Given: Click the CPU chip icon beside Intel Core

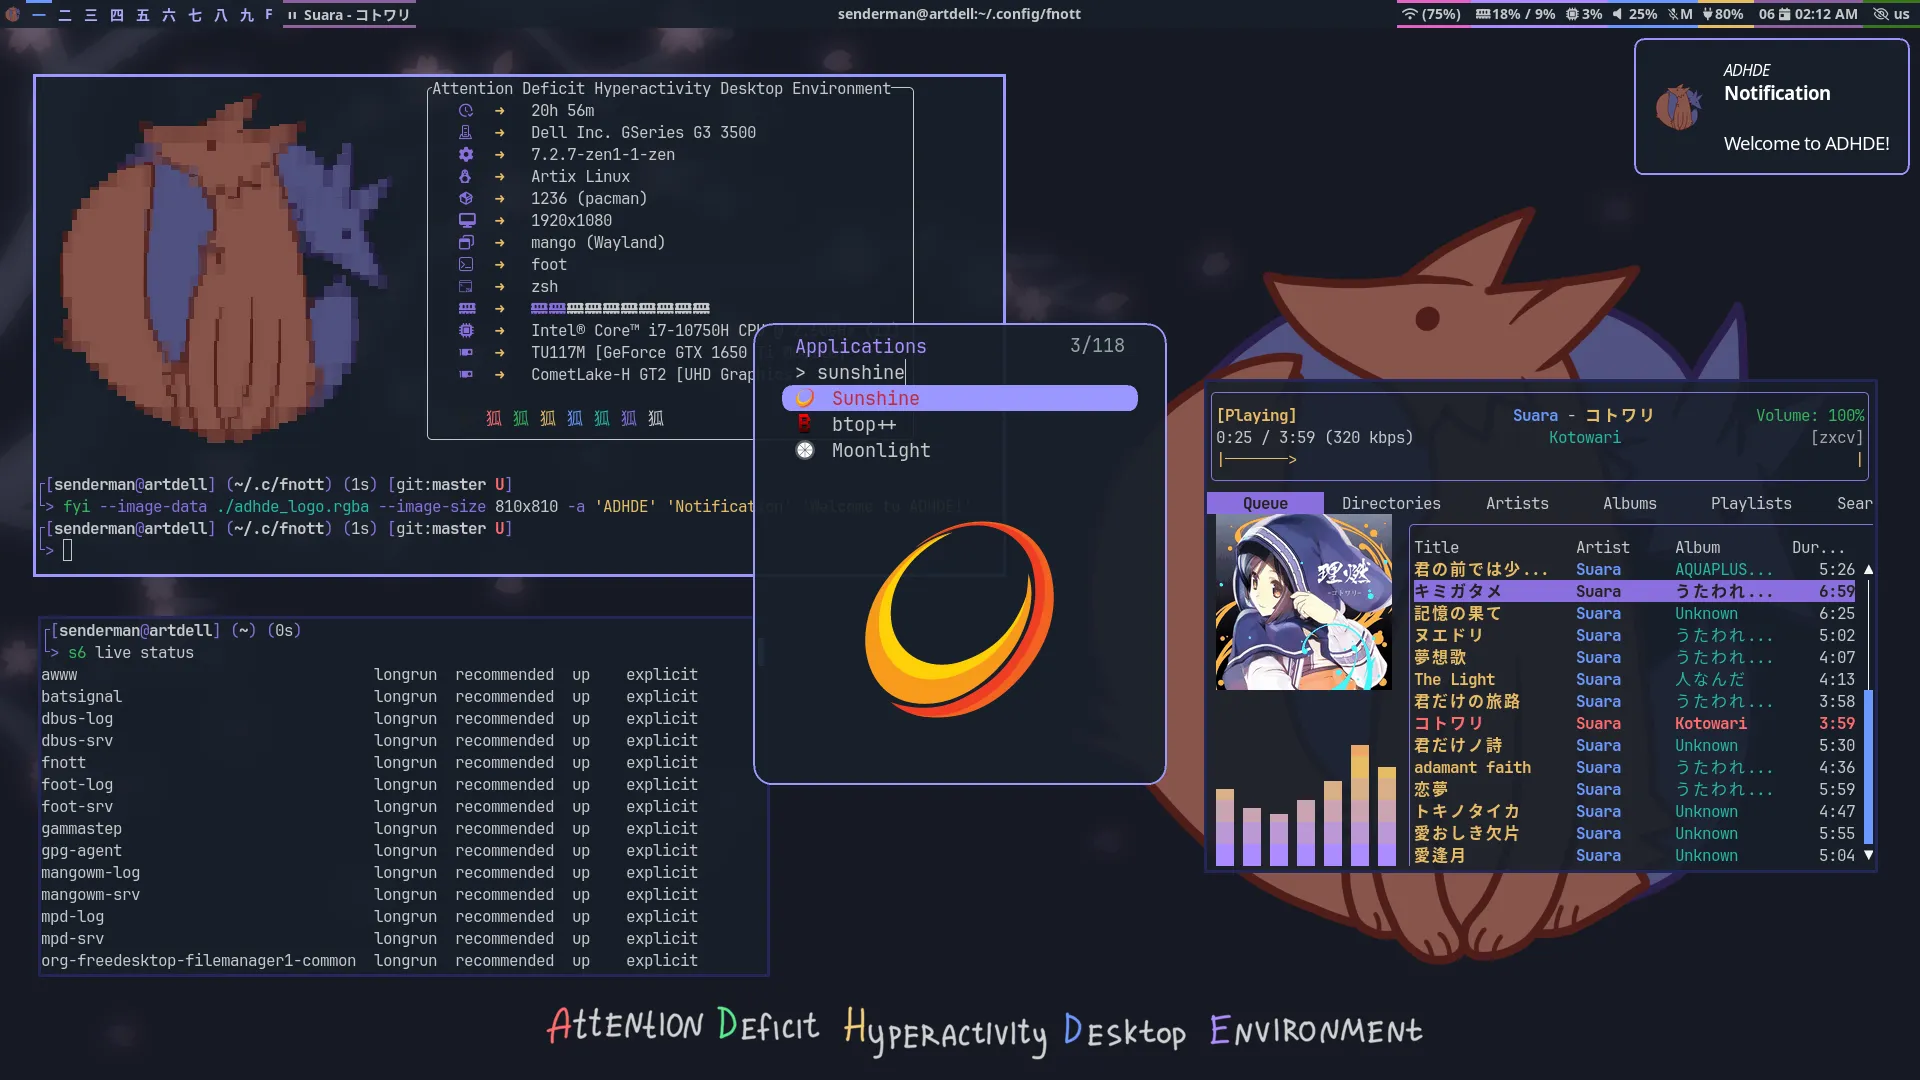Looking at the screenshot, I should (466, 331).
